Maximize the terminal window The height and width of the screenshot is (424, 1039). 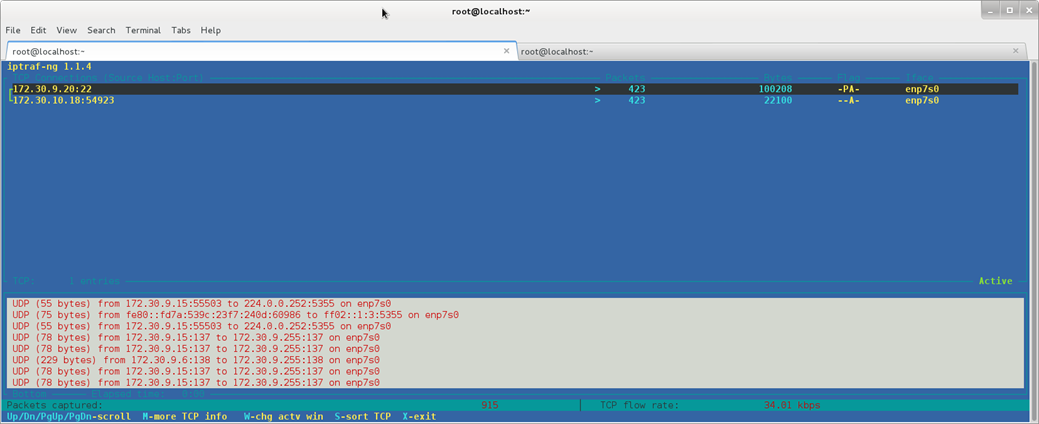click(1009, 10)
